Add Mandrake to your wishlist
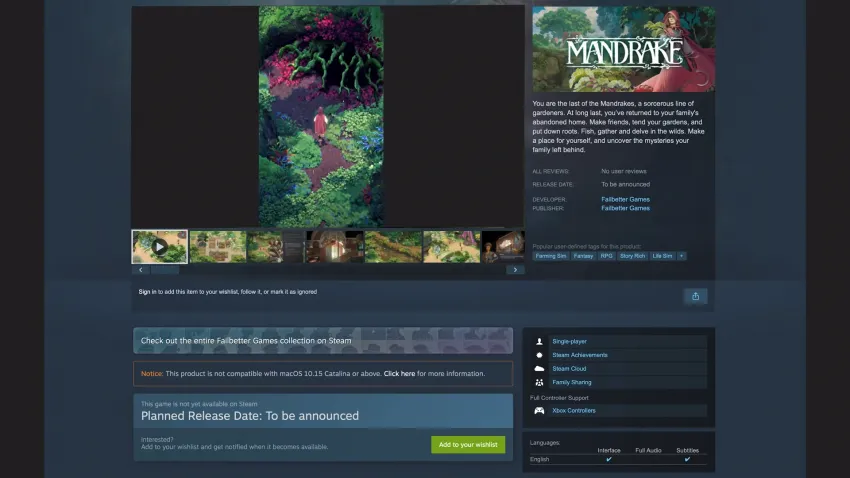 point(468,444)
